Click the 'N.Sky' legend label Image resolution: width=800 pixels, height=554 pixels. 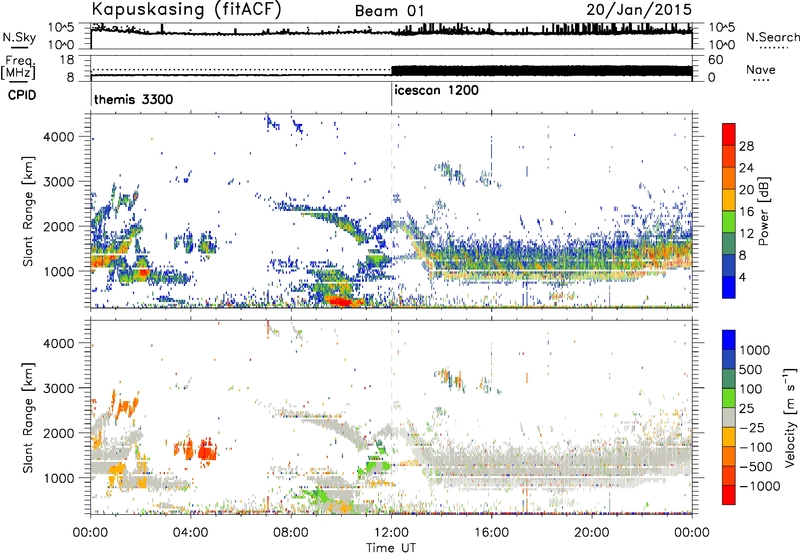pos(19,37)
